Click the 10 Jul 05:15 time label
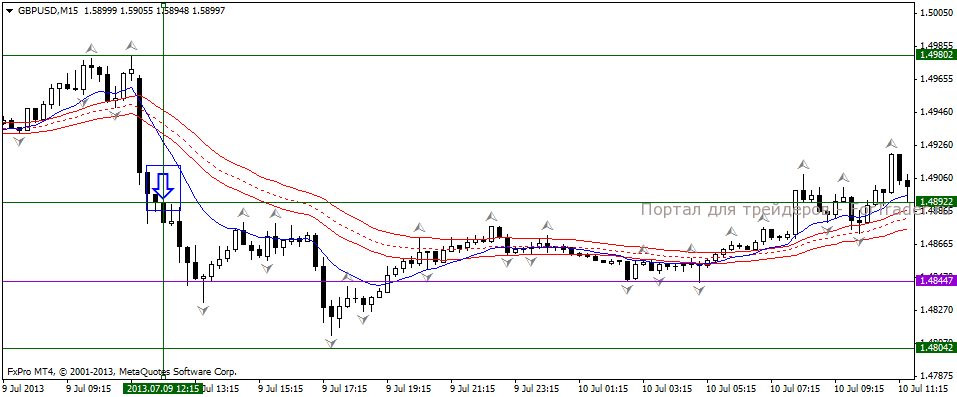 click(731, 388)
